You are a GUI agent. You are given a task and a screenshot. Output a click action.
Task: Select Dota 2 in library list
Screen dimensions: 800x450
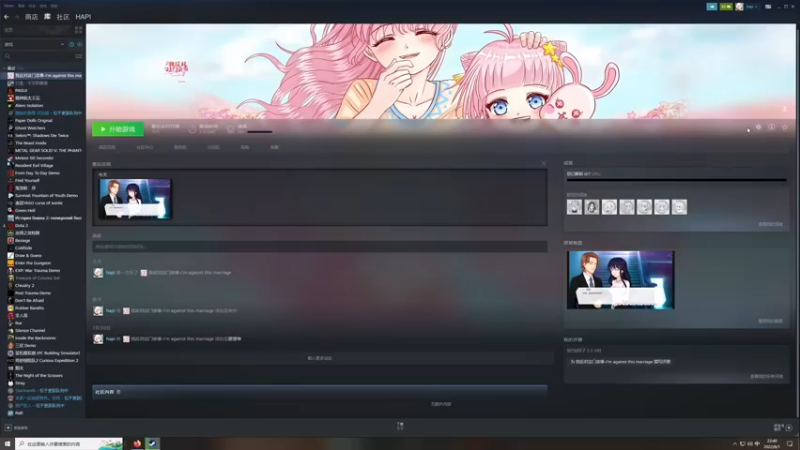click(21, 226)
